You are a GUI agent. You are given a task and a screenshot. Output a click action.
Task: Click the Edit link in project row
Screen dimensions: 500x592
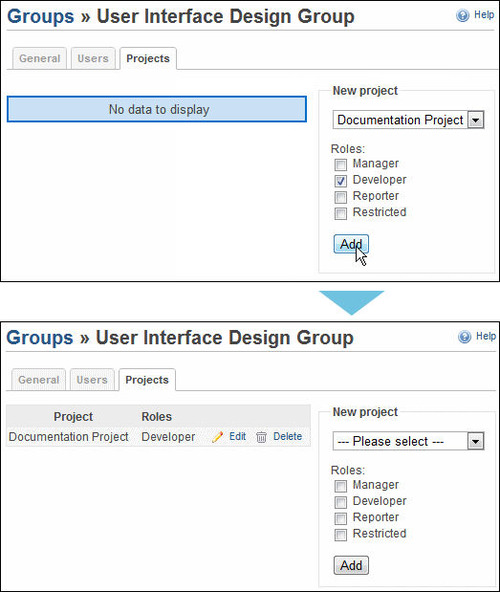coord(237,436)
